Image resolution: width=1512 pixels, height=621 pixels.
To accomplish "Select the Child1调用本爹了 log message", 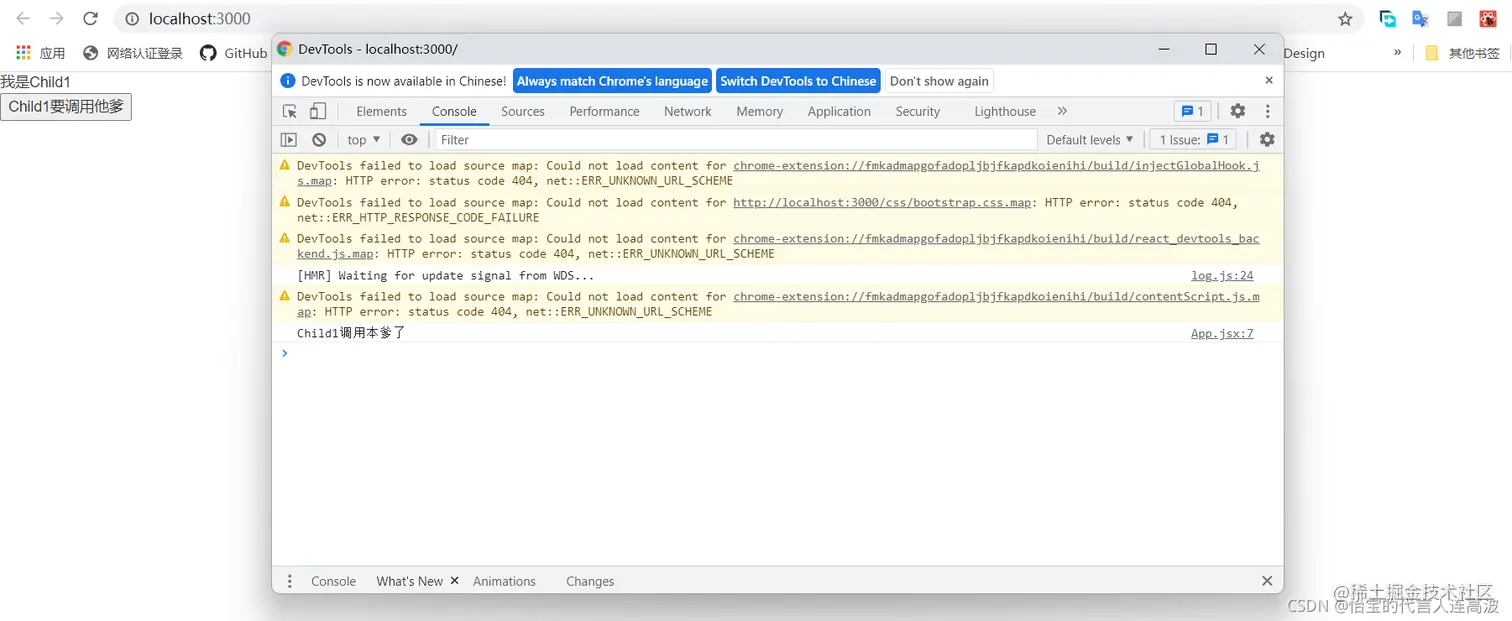I will [x=351, y=333].
